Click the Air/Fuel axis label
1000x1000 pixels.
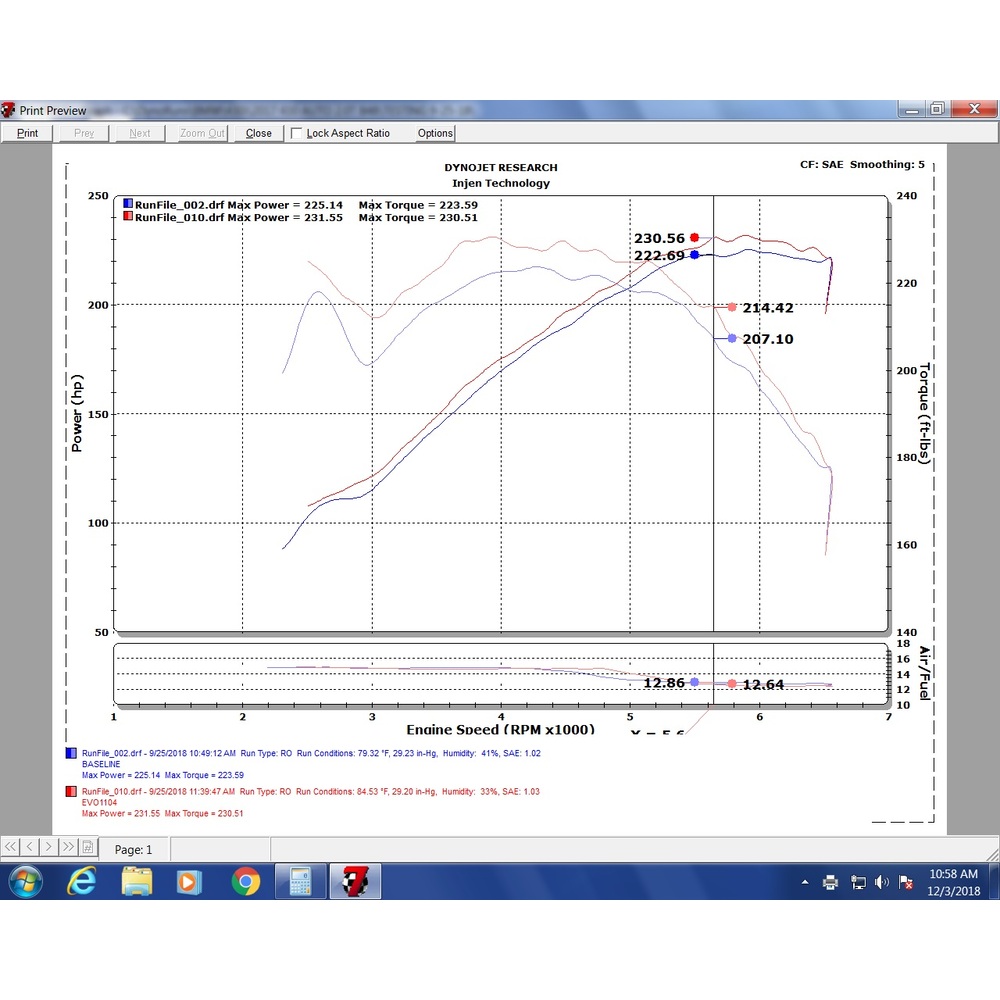tap(924, 673)
